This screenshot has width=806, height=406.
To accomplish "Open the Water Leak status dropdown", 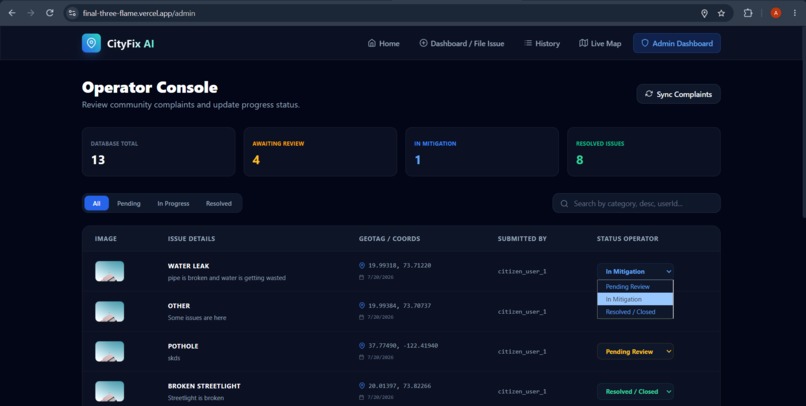I will coord(635,271).
